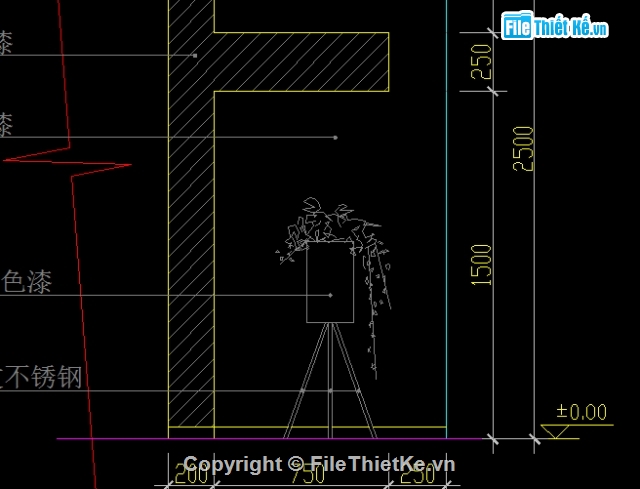
Task: Select the "不锈钢" material annotation
Action: click(43, 377)
